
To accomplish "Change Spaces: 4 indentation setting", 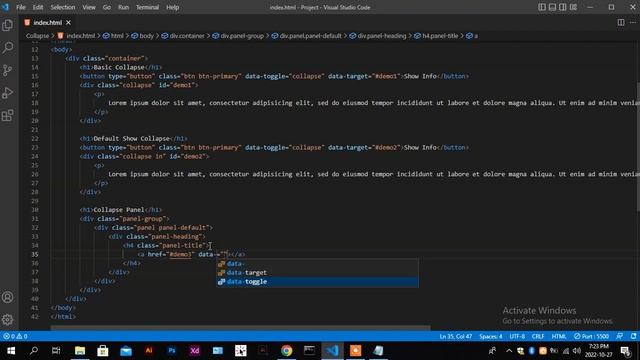I will [x=491, y=336].
